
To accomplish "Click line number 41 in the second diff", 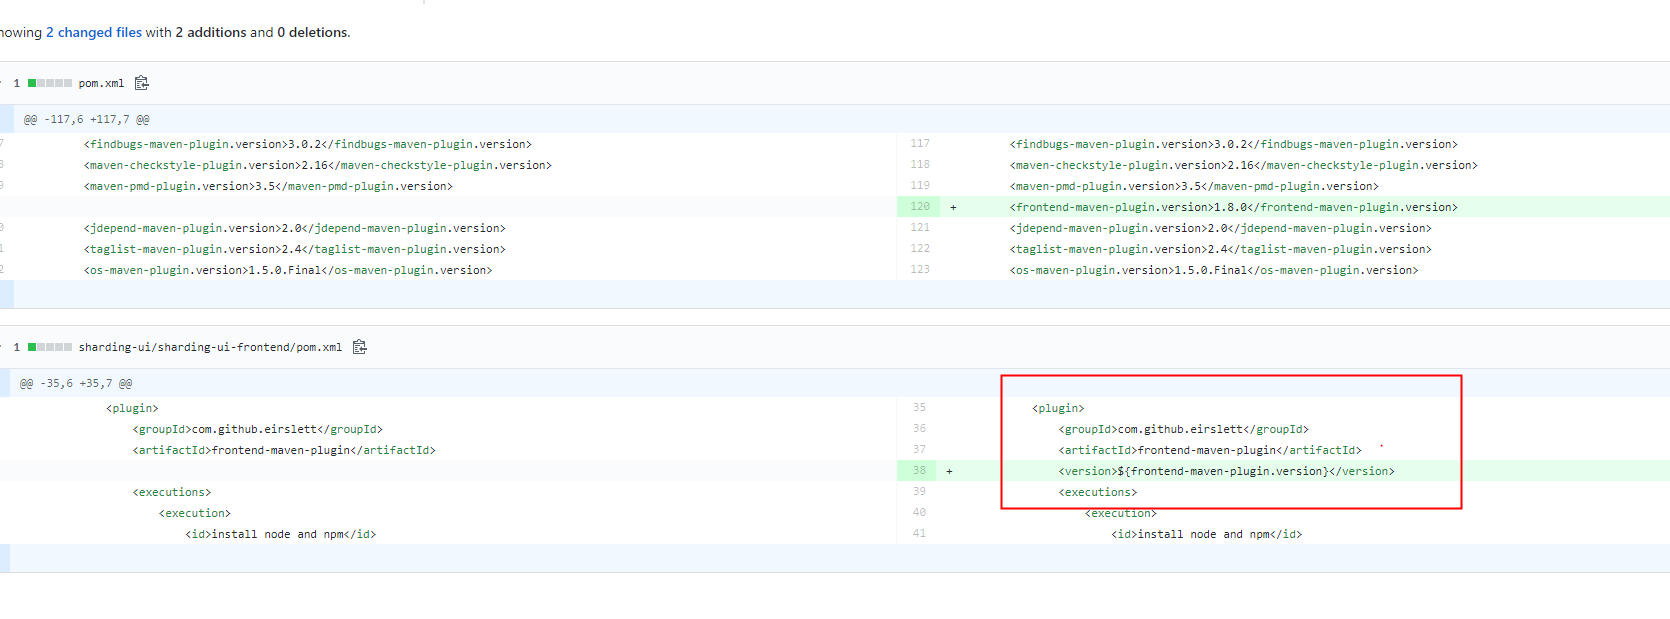I will 919,533.
